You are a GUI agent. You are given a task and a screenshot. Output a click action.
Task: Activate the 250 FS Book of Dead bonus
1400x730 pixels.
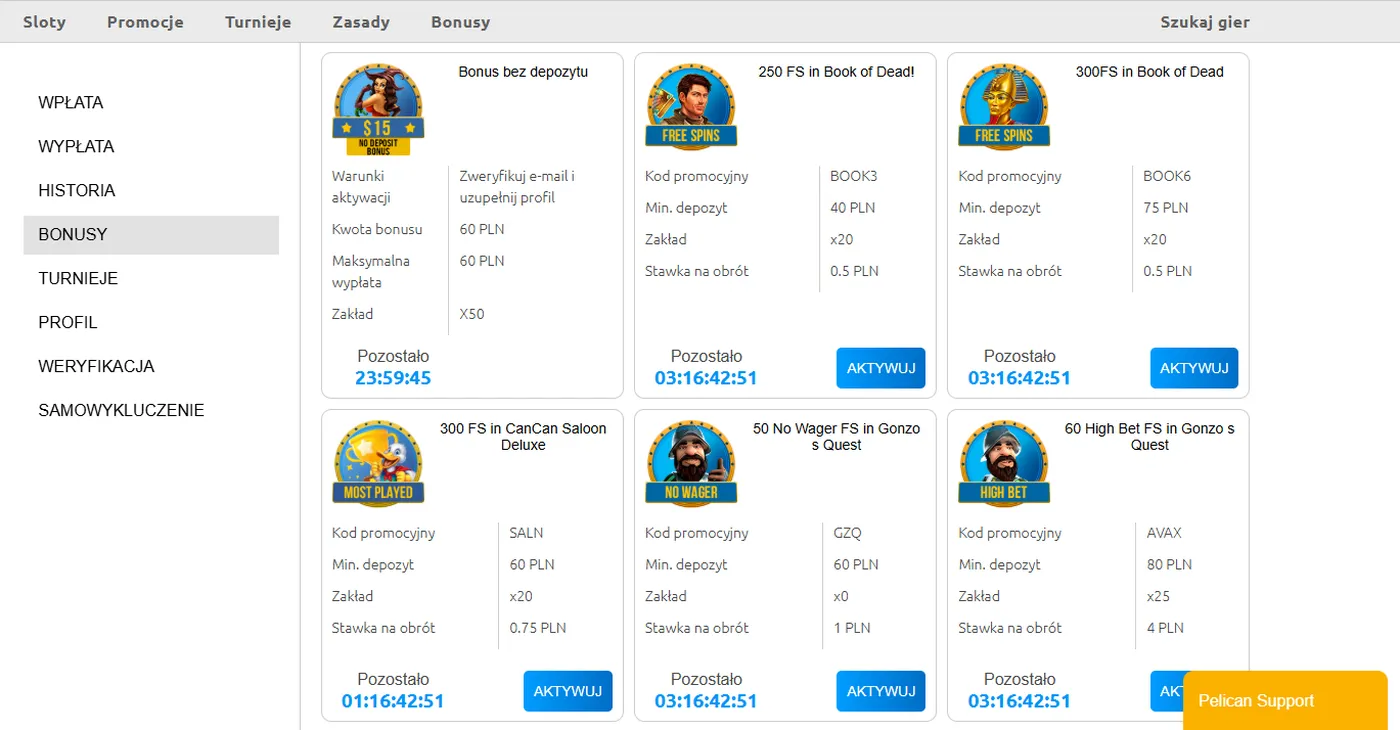880,368
